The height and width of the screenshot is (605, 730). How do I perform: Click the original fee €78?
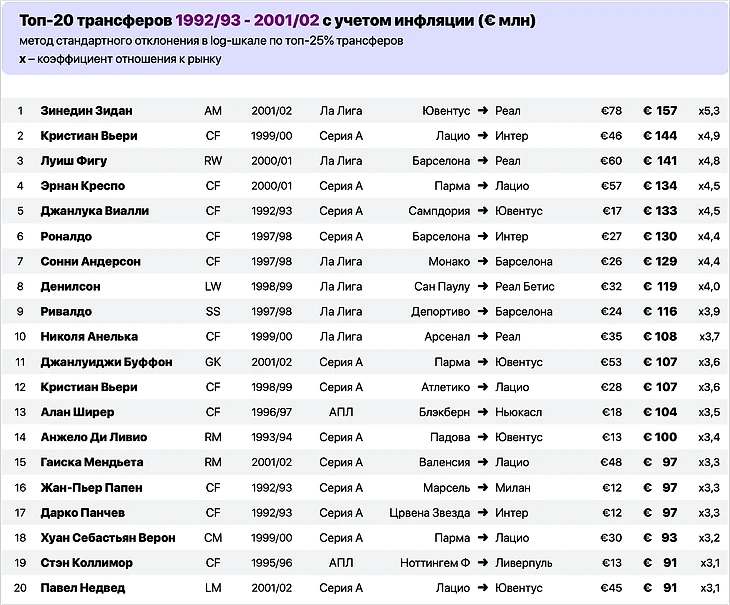pos(611,111)
